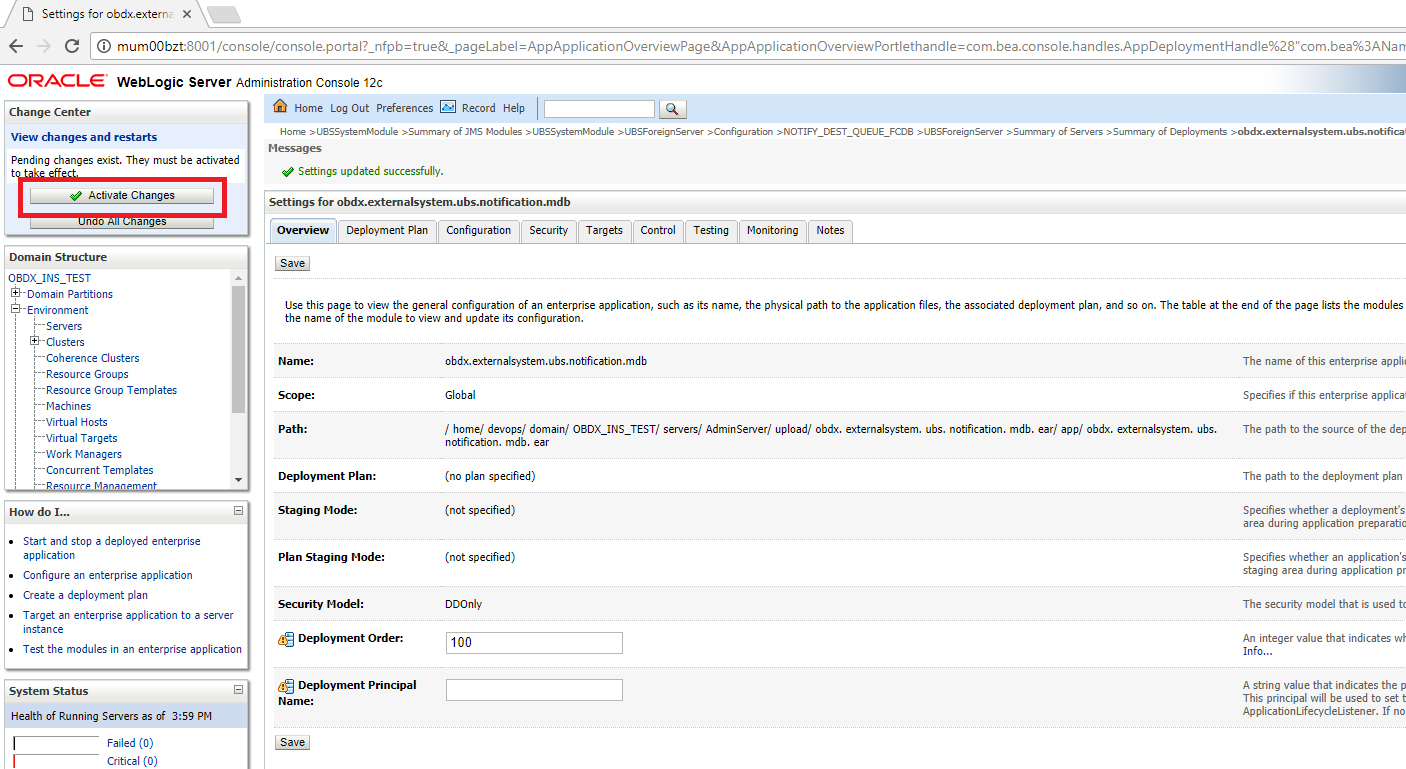
Task: Click Failed (0) status link
Action: pyautogui.click(x=130, y=743)
